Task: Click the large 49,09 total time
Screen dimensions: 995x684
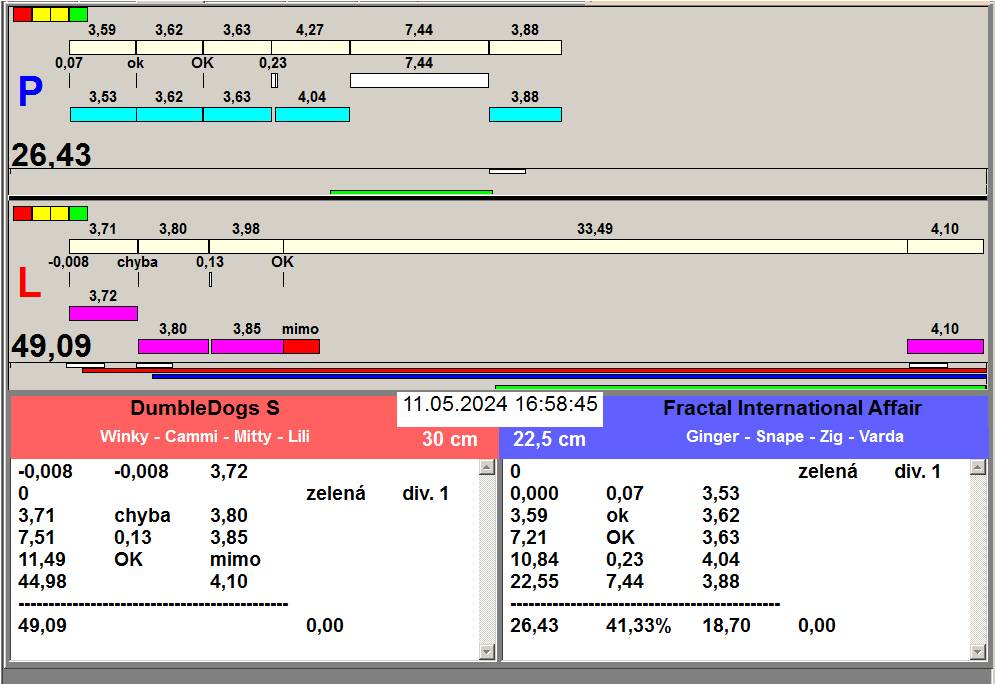Action: (51, 346)
